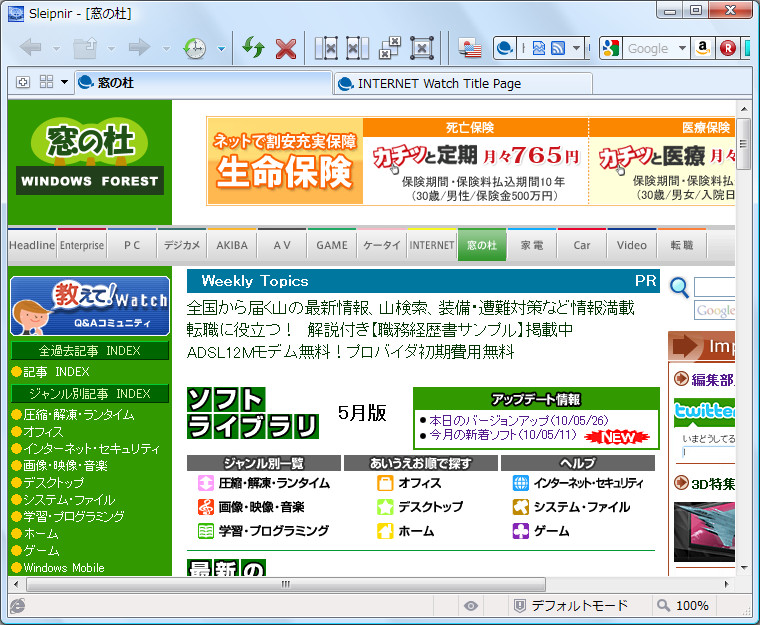This screenshot has width=760, height=625.
Task: Expand the folder-up dropdown arrow
Action: (111, 48)
